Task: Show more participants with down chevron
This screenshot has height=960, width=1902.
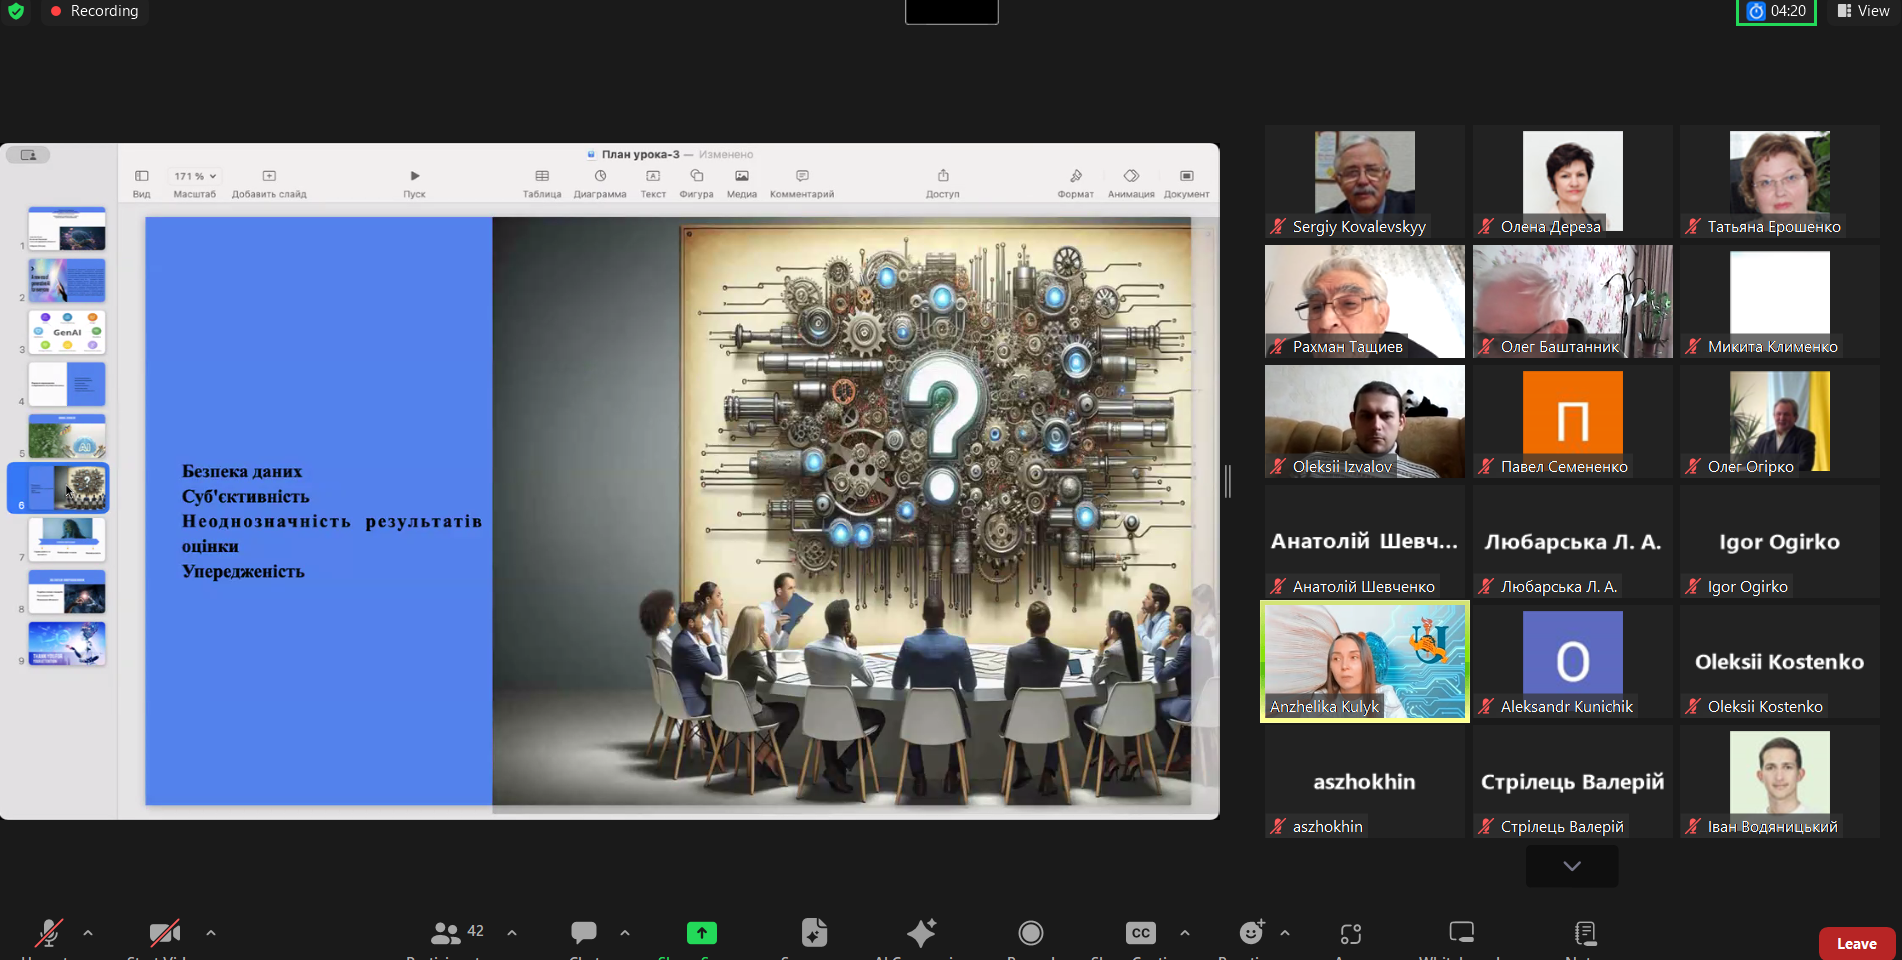Action: point(1571,866)
